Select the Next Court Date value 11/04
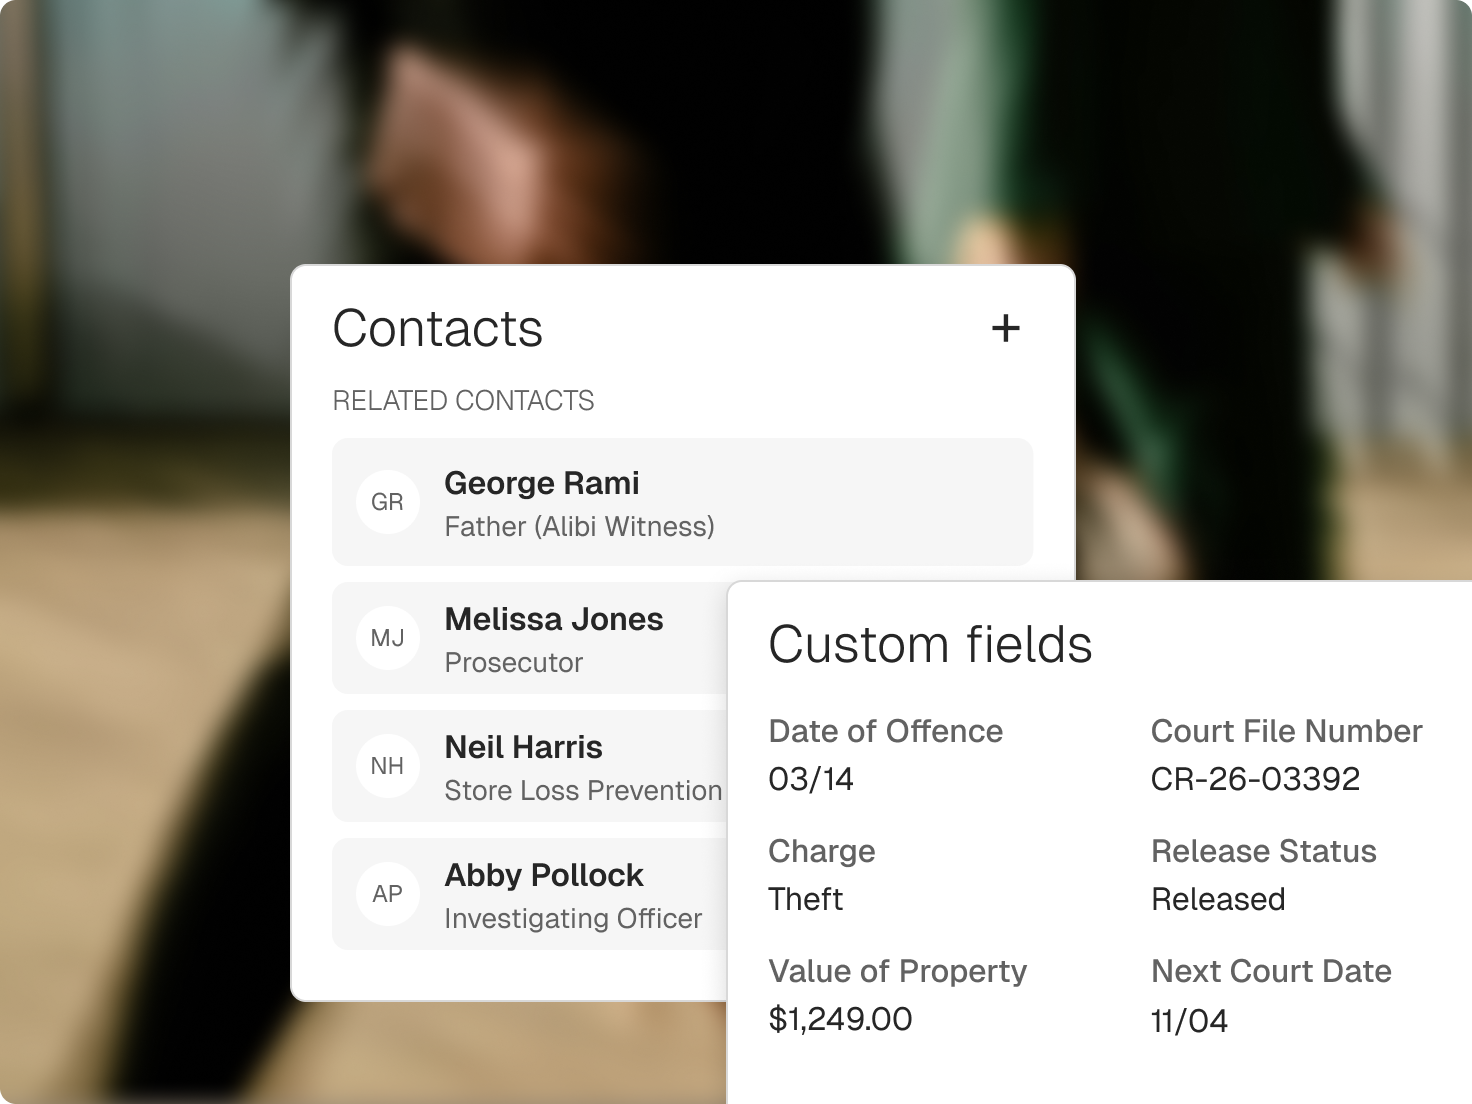 pyautogui.click(x=1189, y=1021)
